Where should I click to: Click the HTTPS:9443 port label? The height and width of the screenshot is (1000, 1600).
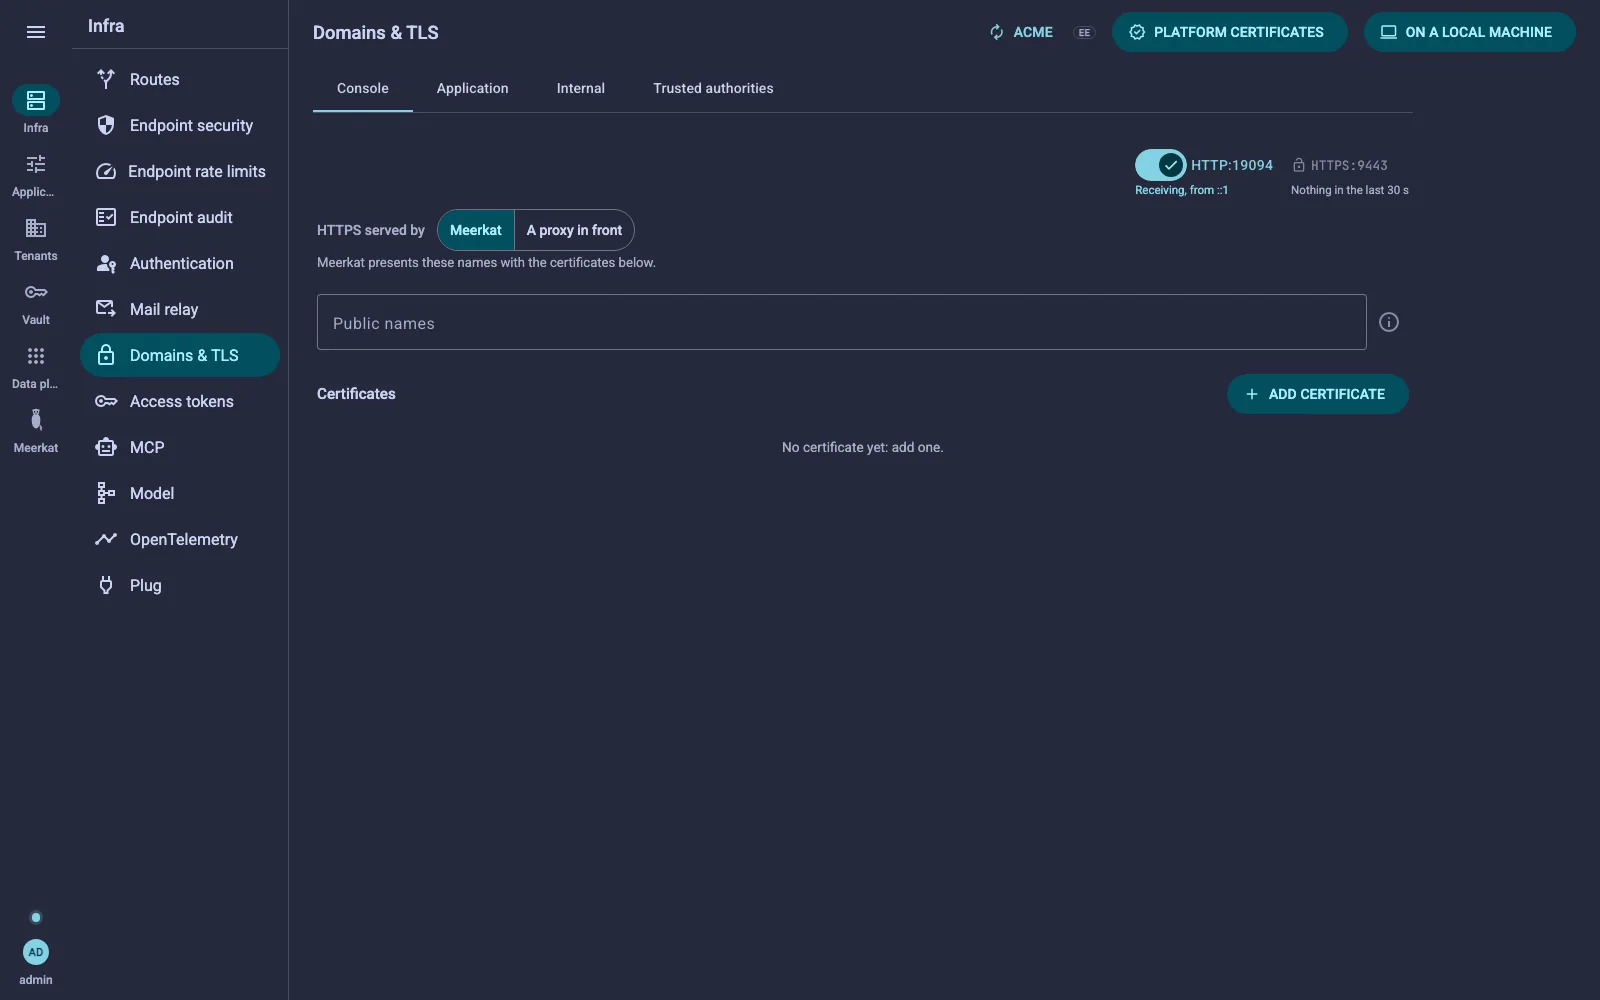point(1349,165)
